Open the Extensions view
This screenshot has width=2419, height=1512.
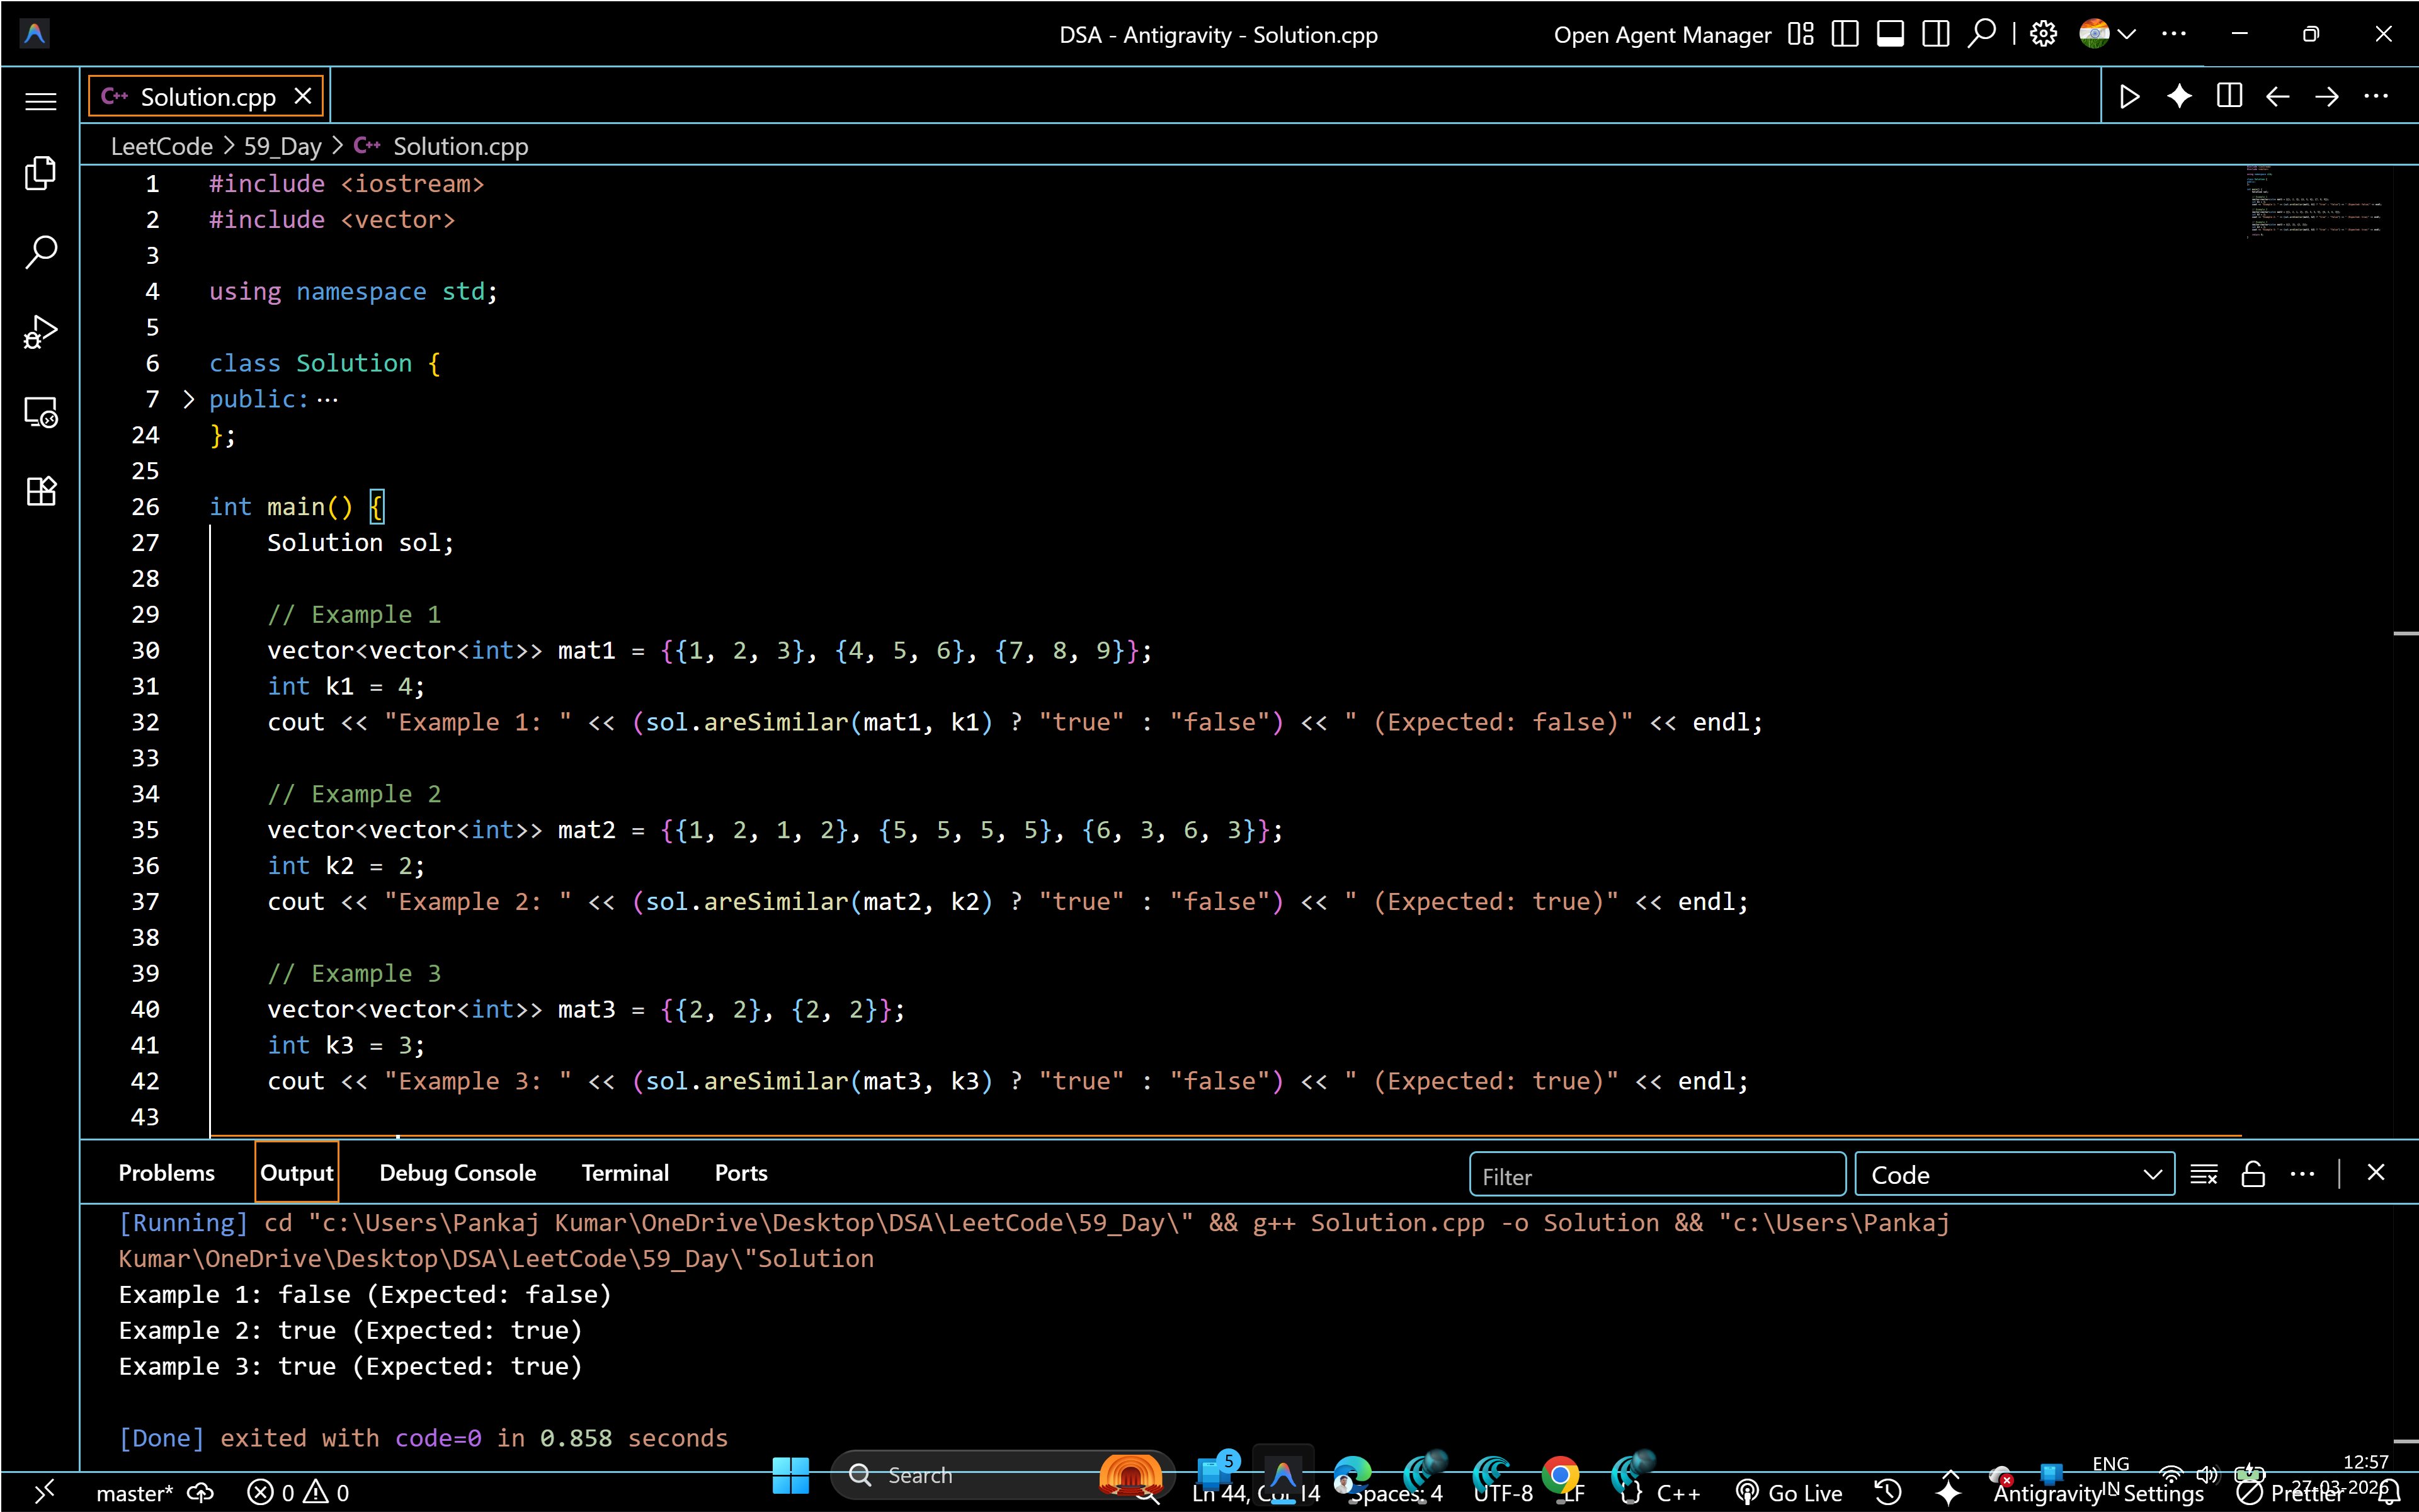tap(40, 491)
